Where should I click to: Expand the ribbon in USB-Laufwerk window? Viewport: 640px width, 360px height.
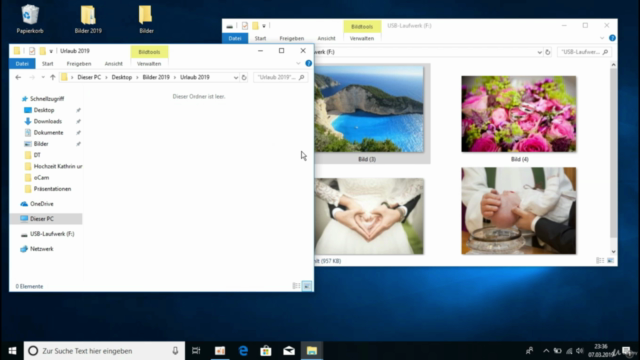coord(602,38)
